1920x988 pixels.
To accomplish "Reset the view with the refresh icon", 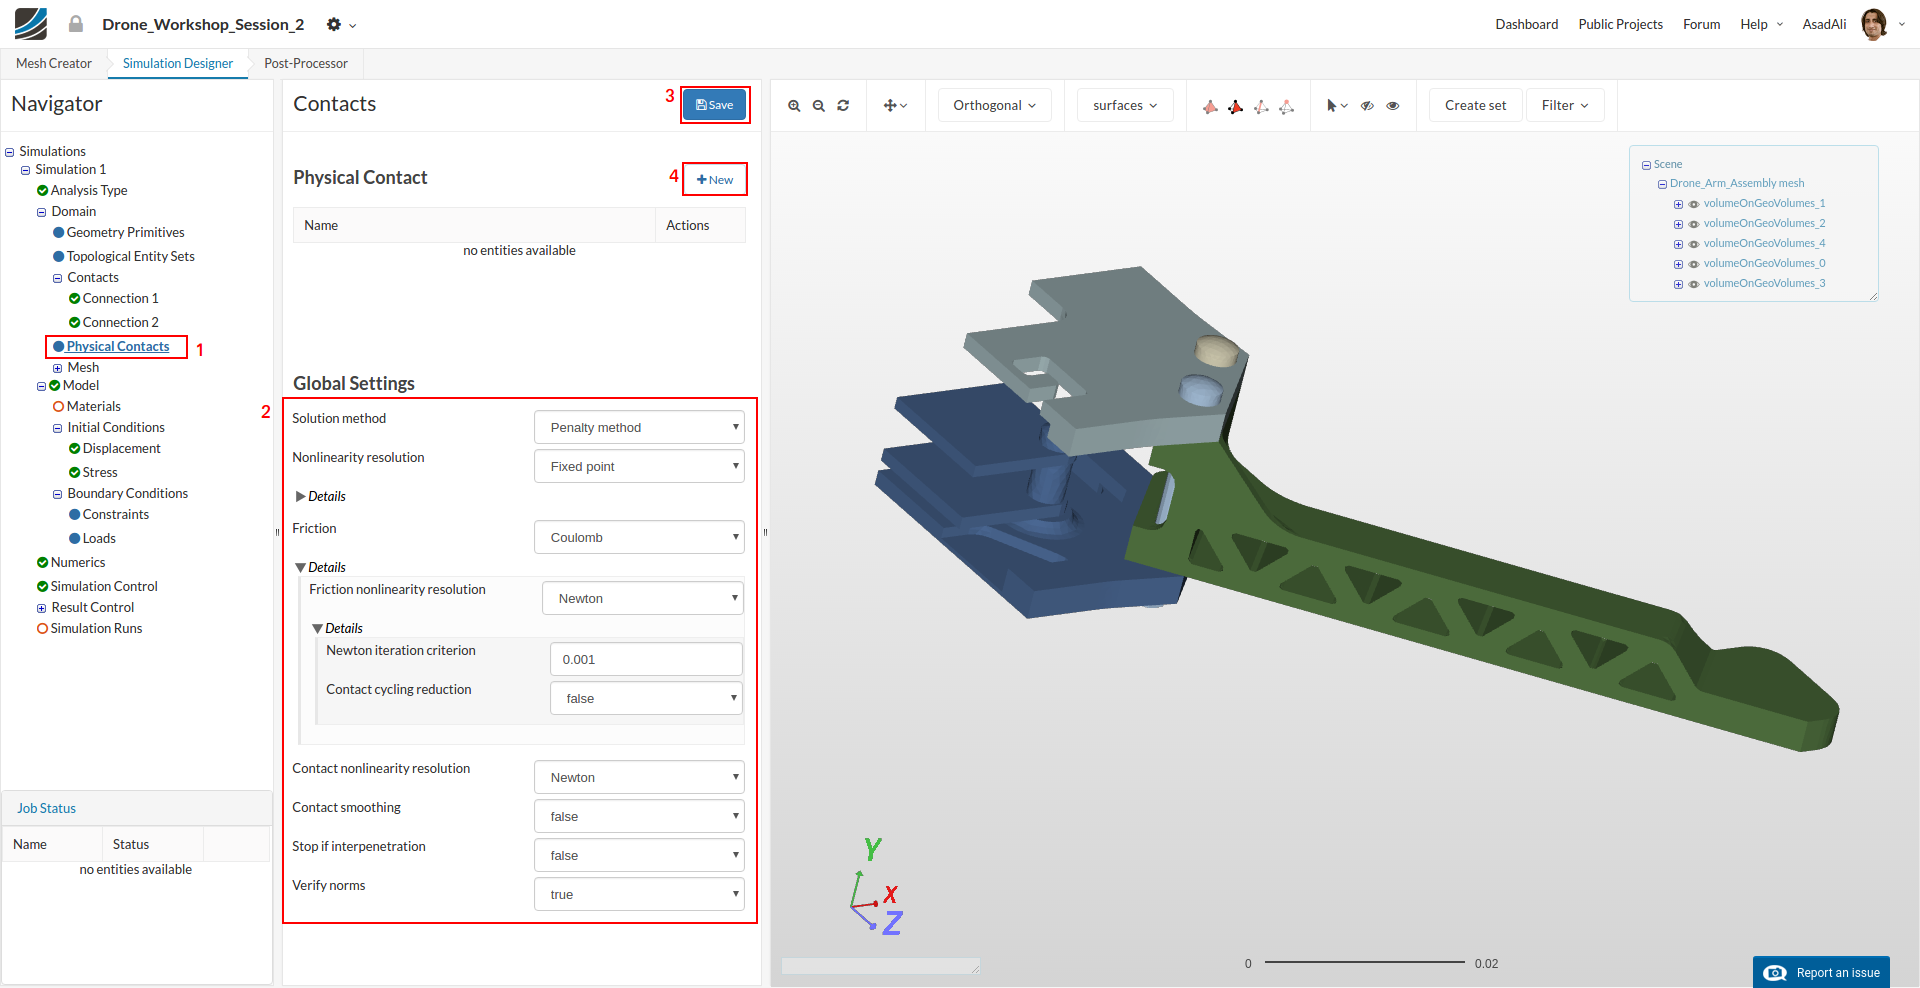I will (x=843, y=106).
